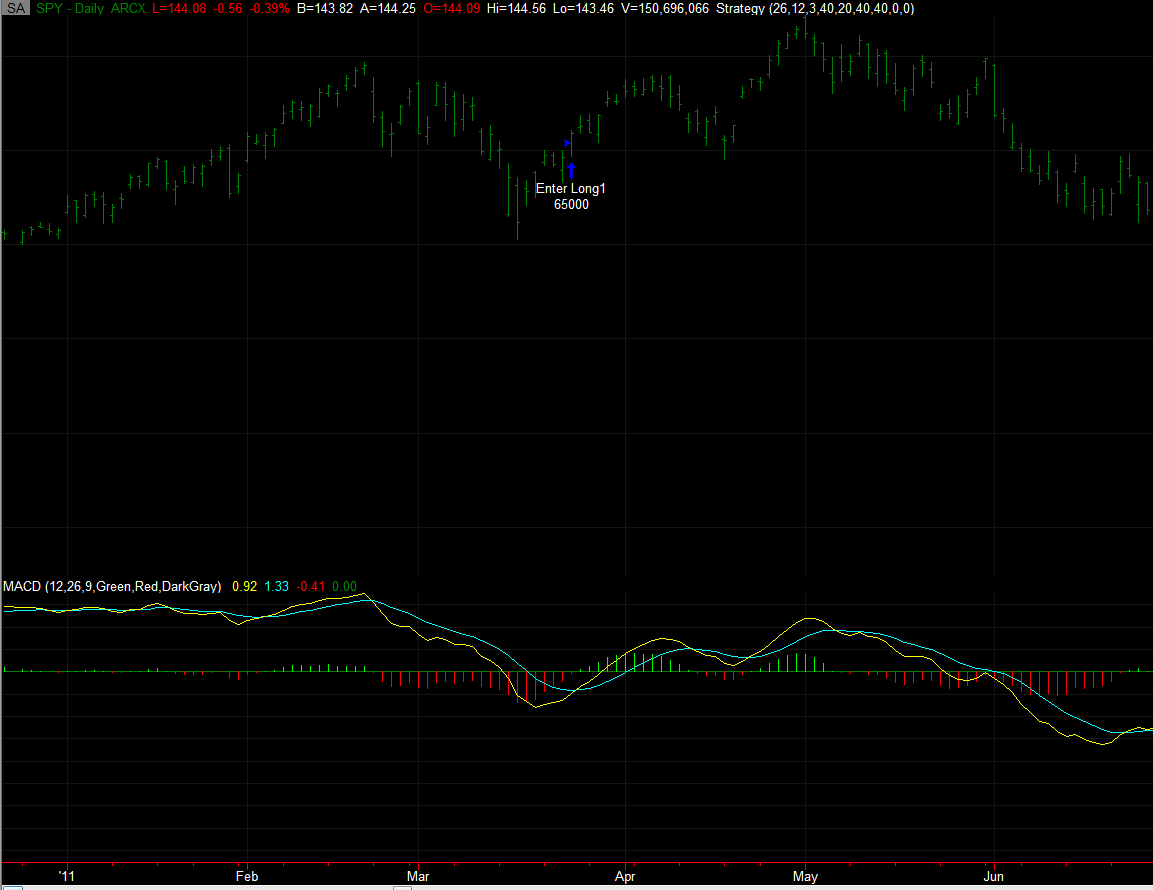Screen dimensions: 1153x890
Task: Click the ask value 'A=144.25'
Action: pyautogui.click(x=388, y=8)
